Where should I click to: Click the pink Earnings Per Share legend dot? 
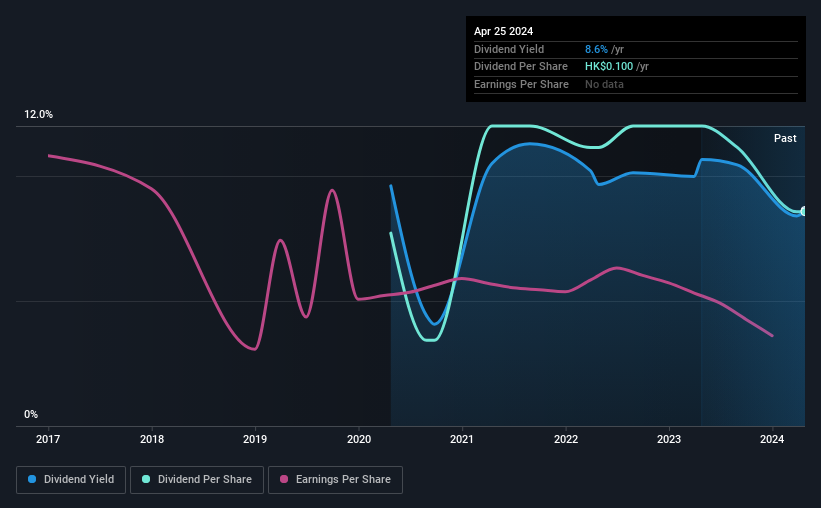click(284, 479)
